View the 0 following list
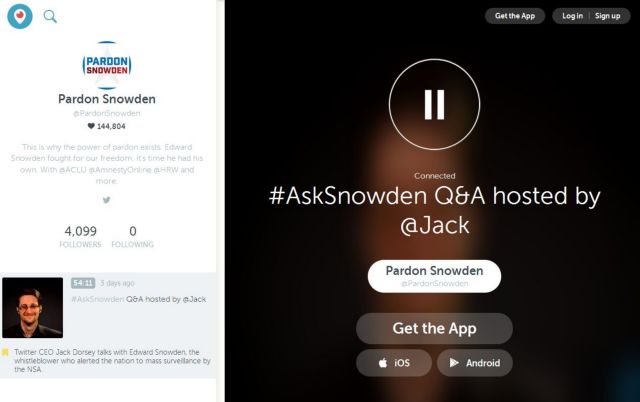 click(133, 237)
